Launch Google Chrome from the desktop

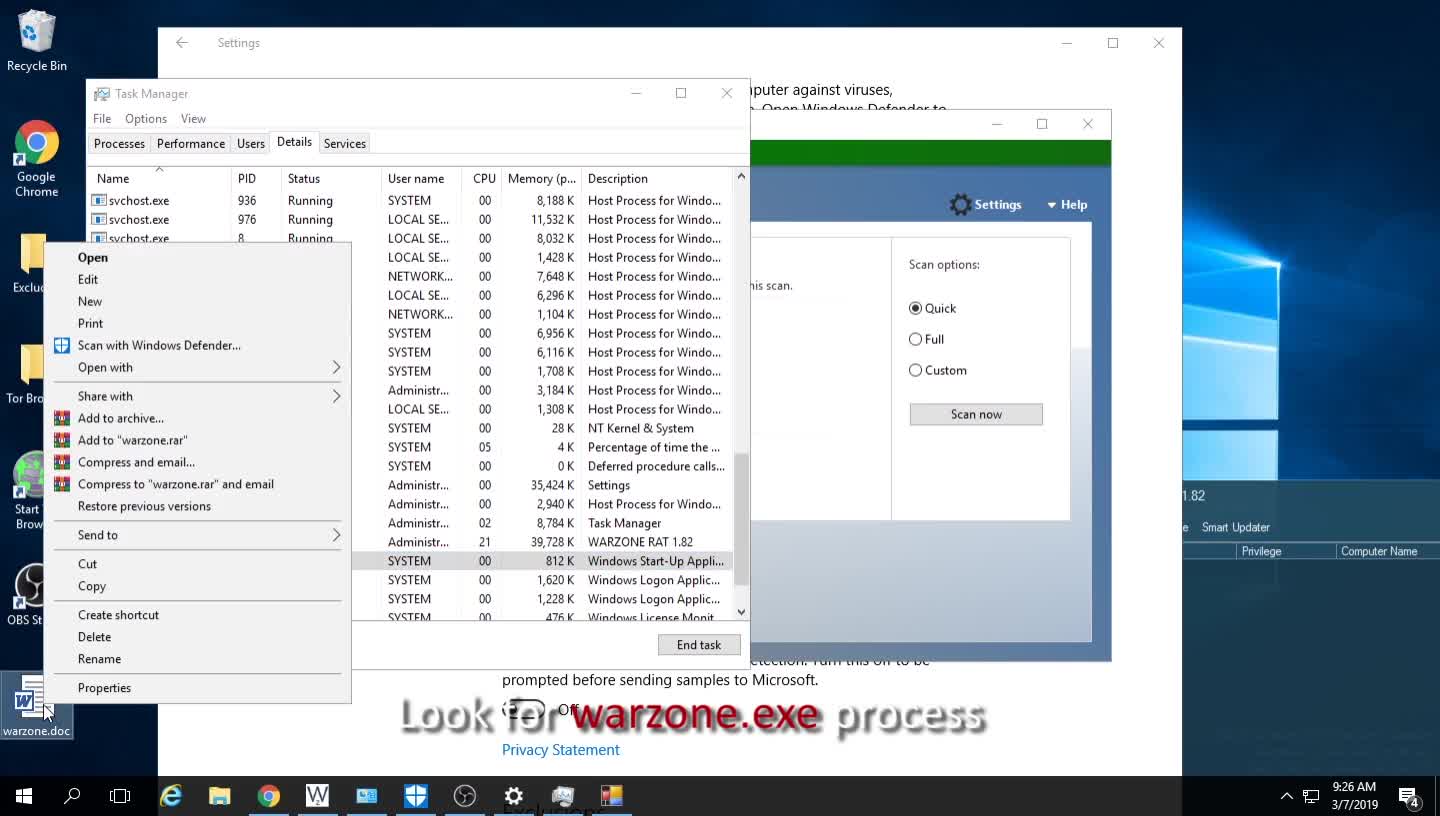pos(36,160)
